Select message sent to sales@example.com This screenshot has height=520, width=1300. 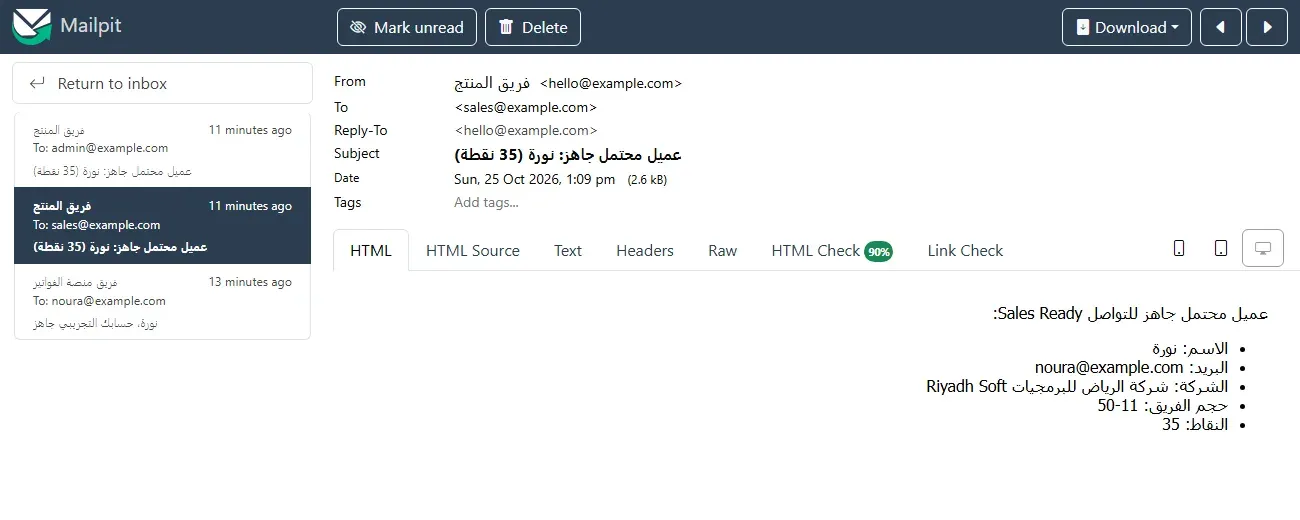[162, 225]
